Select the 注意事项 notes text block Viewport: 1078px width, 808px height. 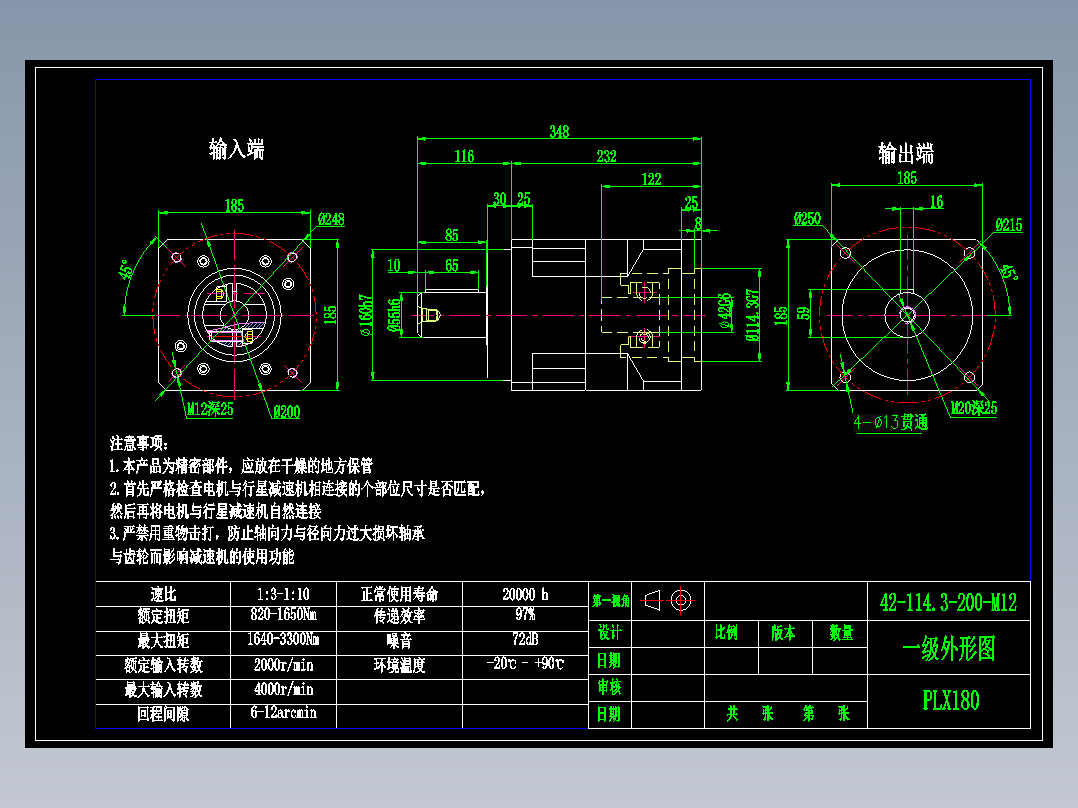click(x=290, y=500)
